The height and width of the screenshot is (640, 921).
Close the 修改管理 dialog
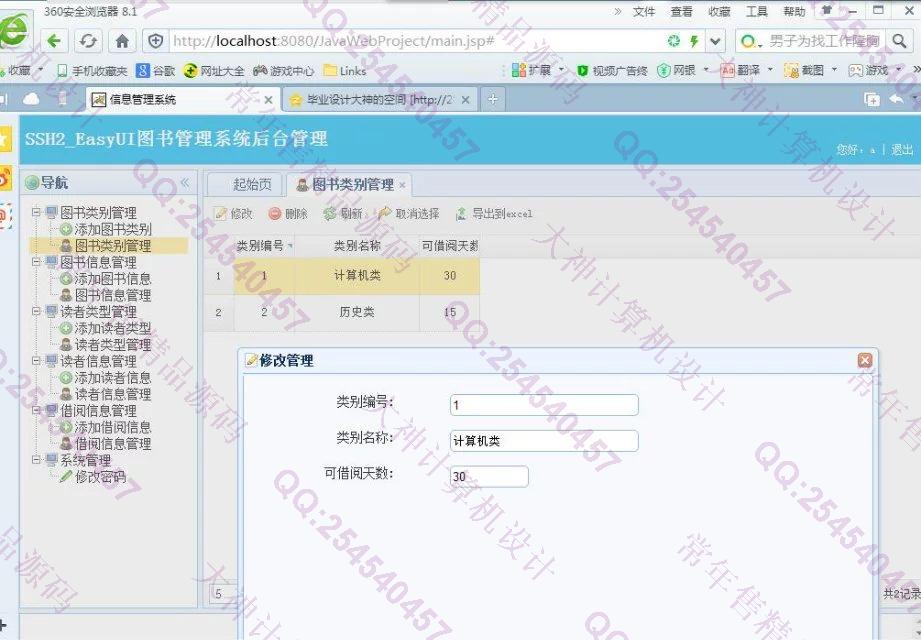coord(865,360)
